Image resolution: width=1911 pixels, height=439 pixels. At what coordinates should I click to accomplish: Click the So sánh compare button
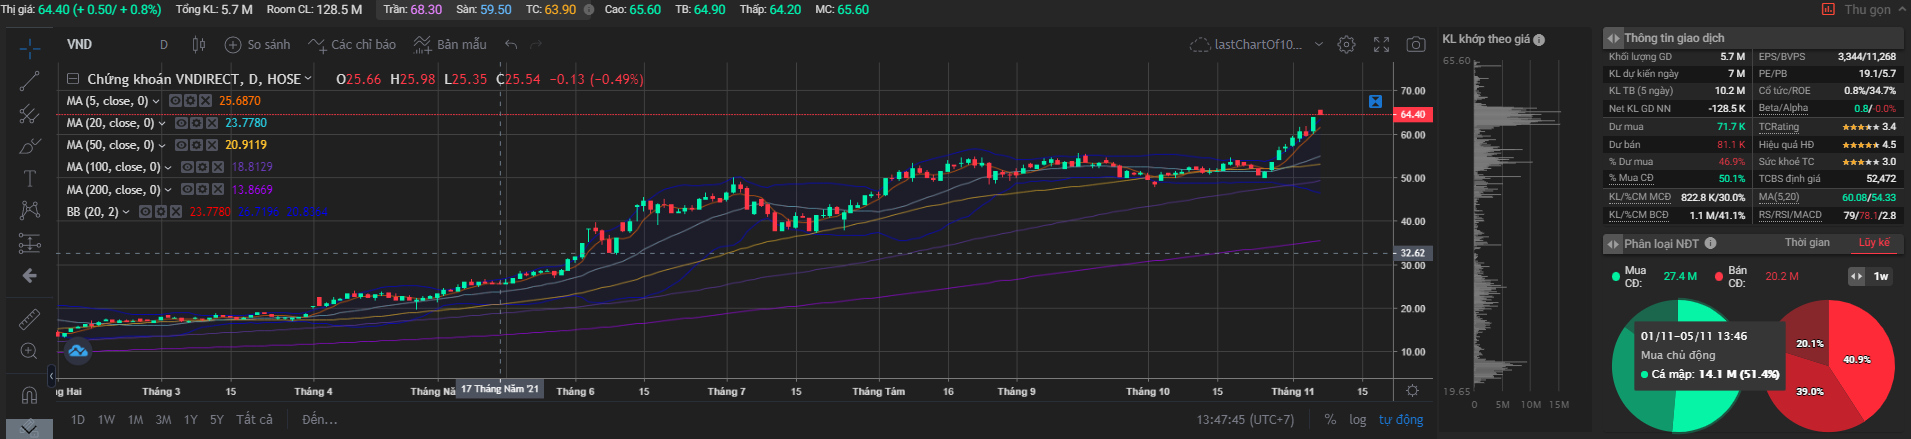[x=257, y=45]
